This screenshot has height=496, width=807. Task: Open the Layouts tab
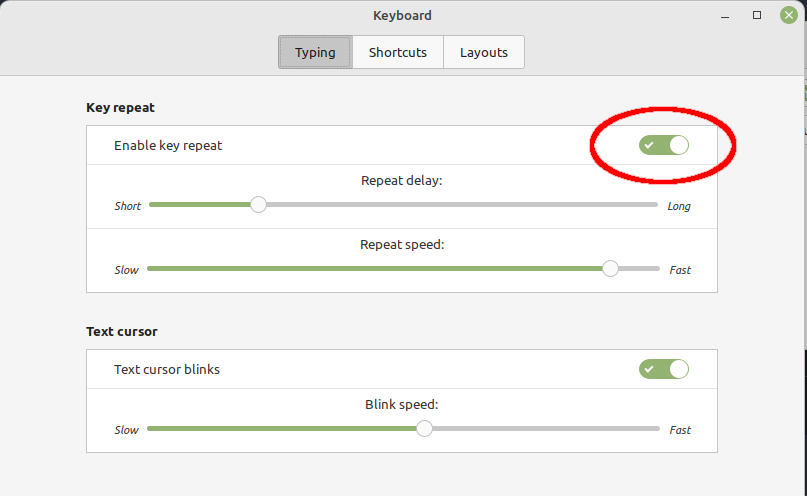(x=483, y=52)
